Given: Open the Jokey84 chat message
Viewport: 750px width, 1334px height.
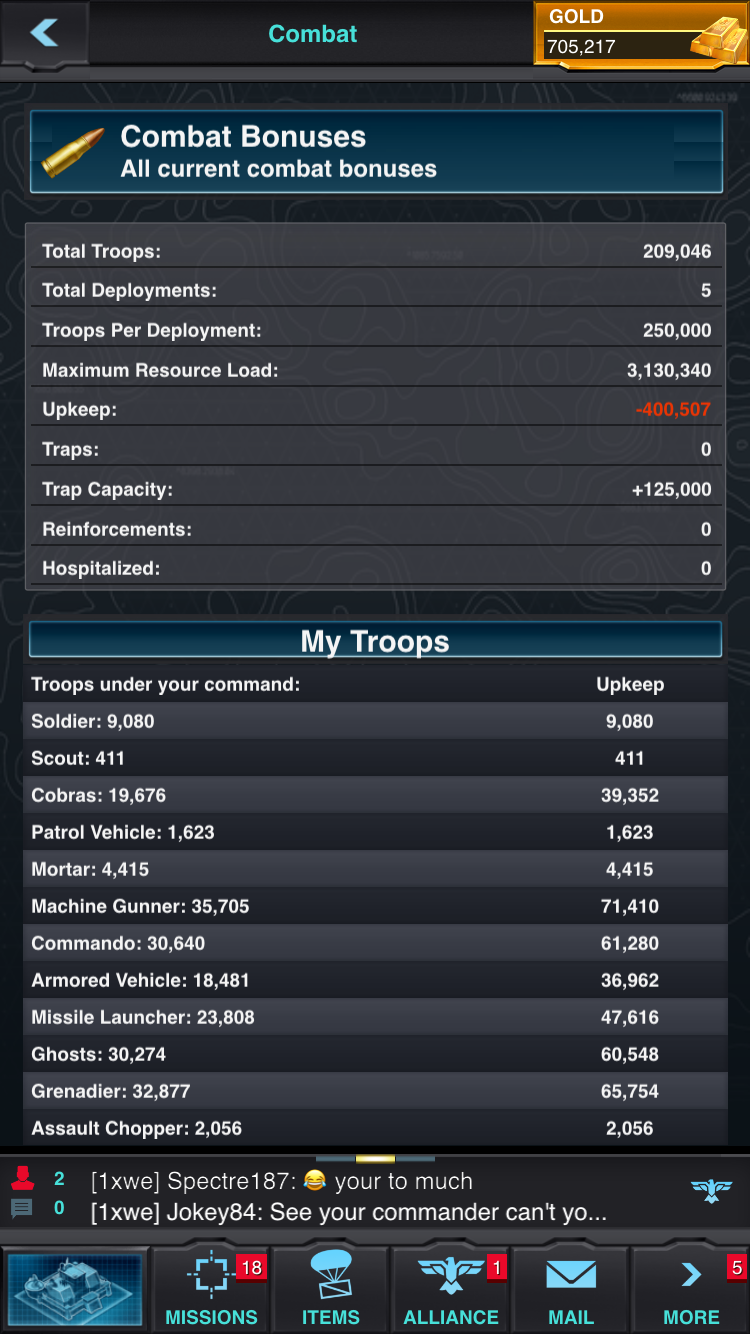Looking at the screenshot, I should [x=348, y=1213].
